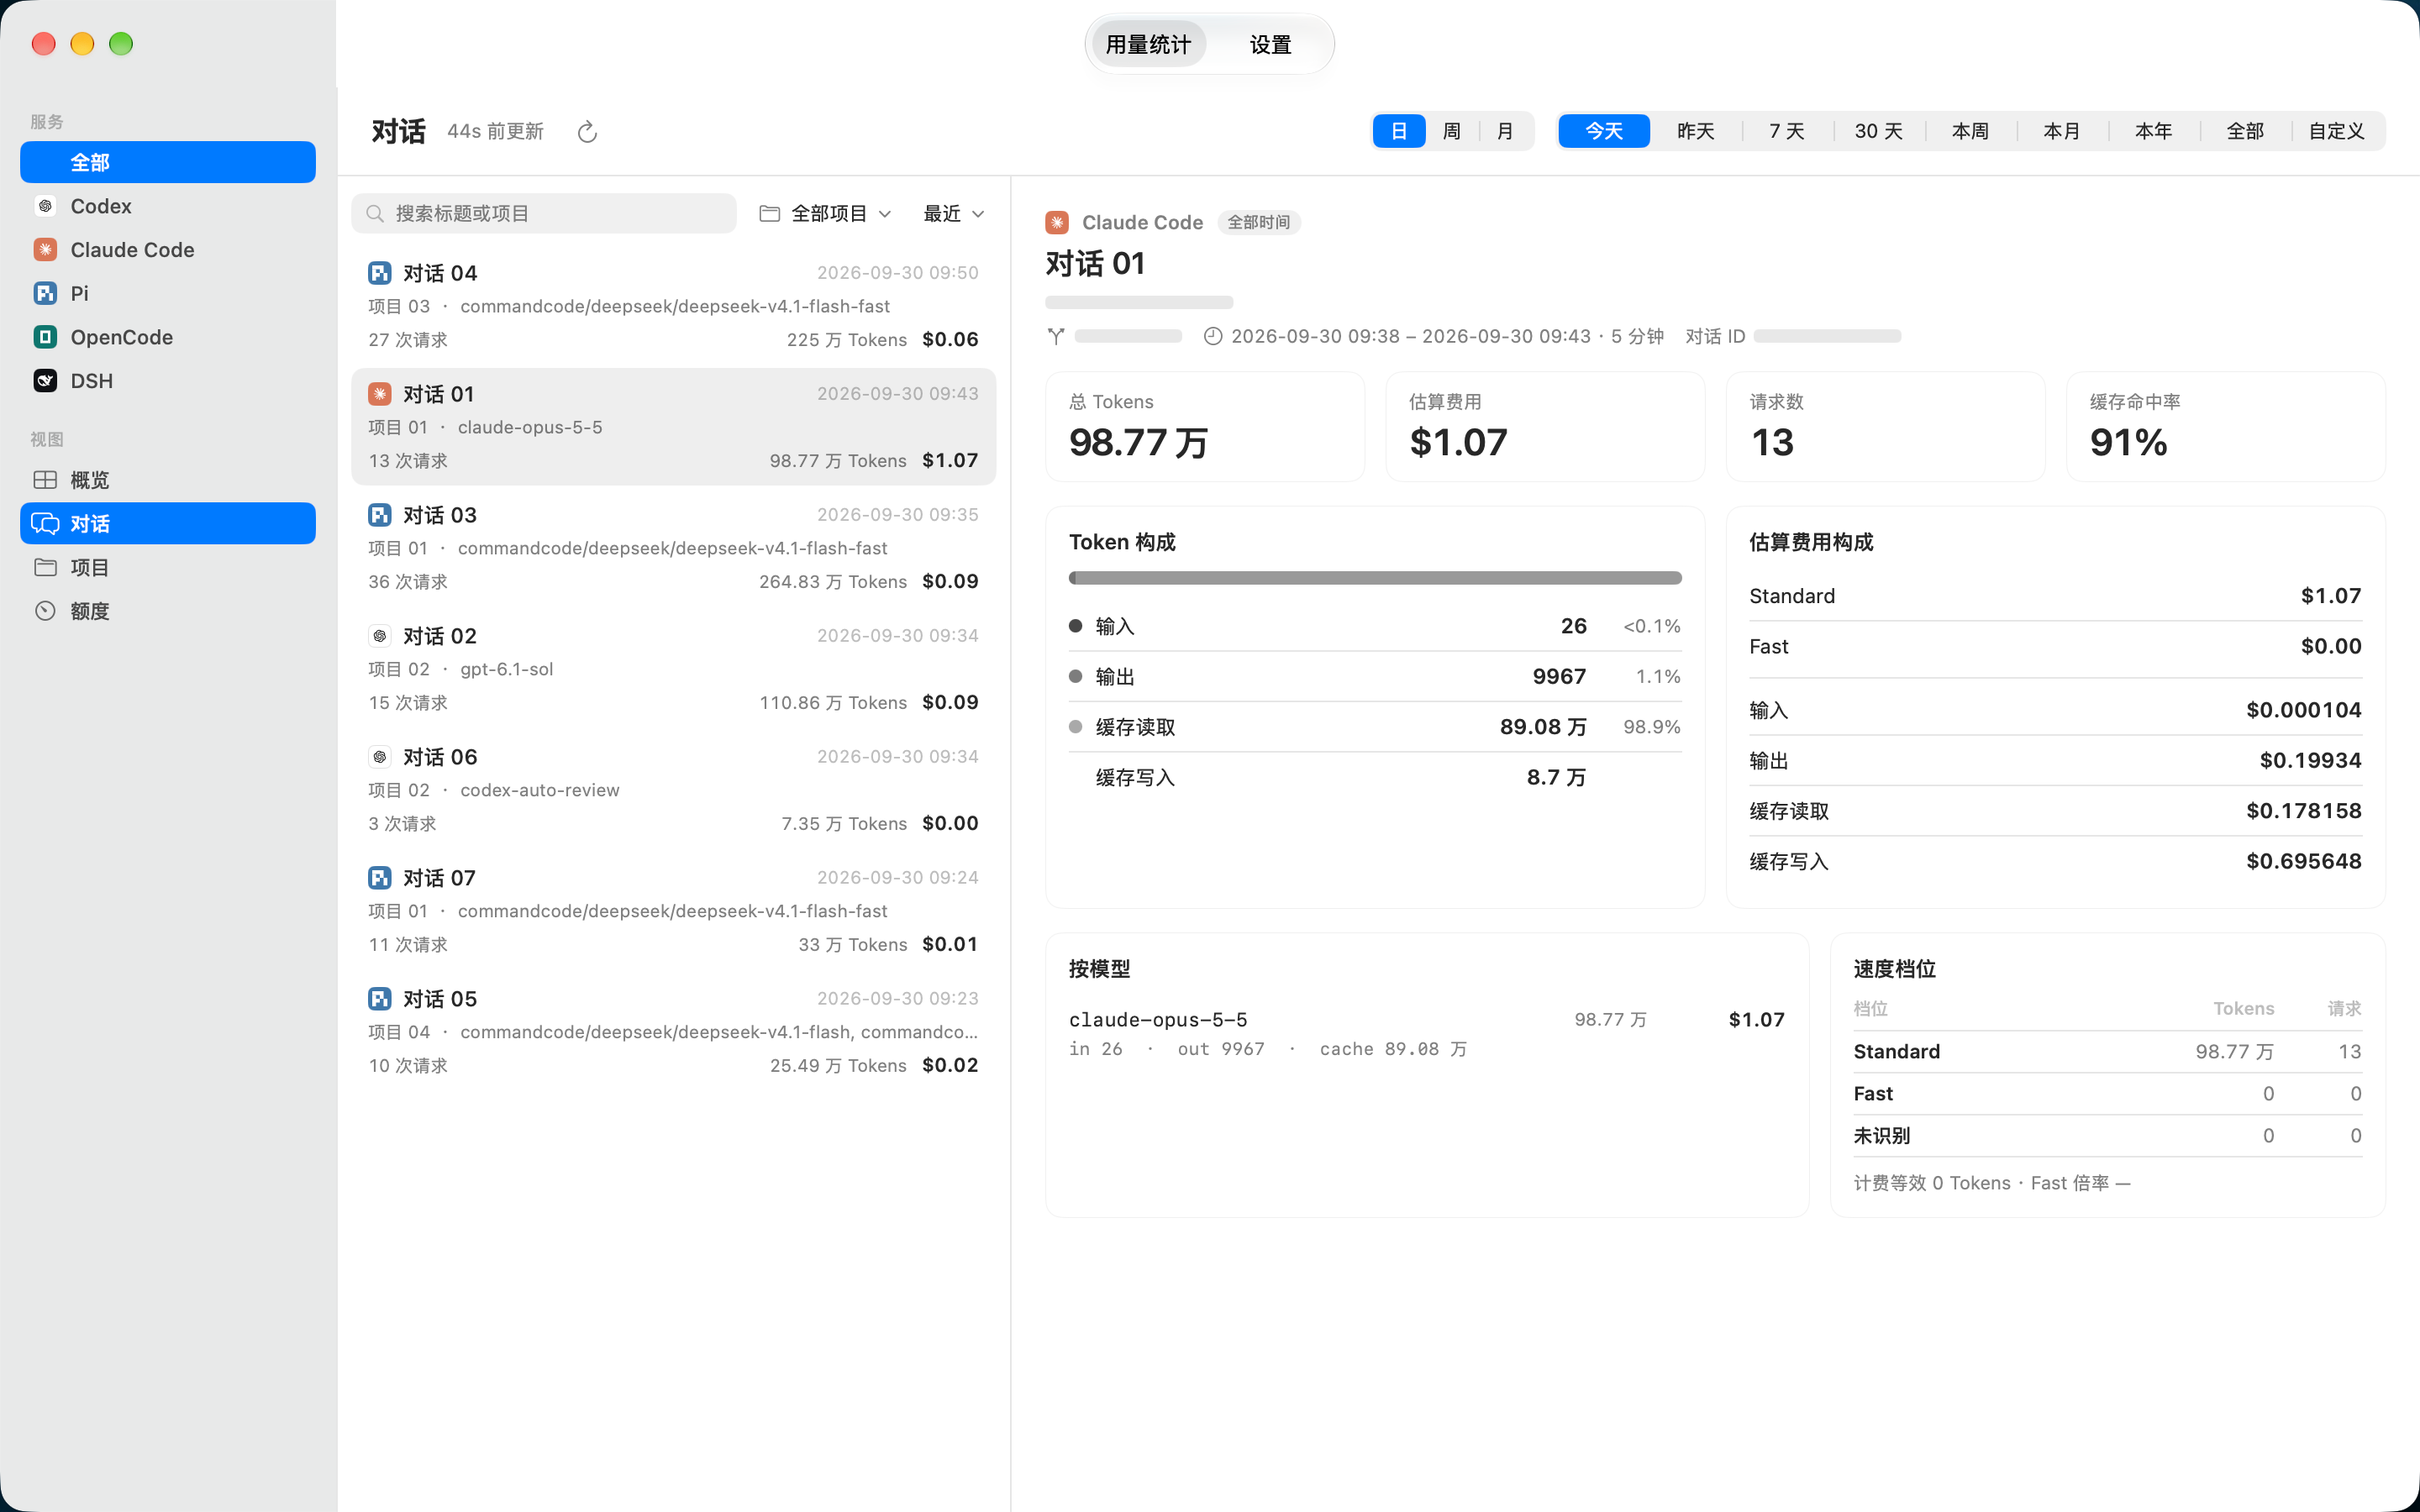Click the Pi service icon in sidebar
Viewport: 2420px width, 1512px height.
click(45, 293)
